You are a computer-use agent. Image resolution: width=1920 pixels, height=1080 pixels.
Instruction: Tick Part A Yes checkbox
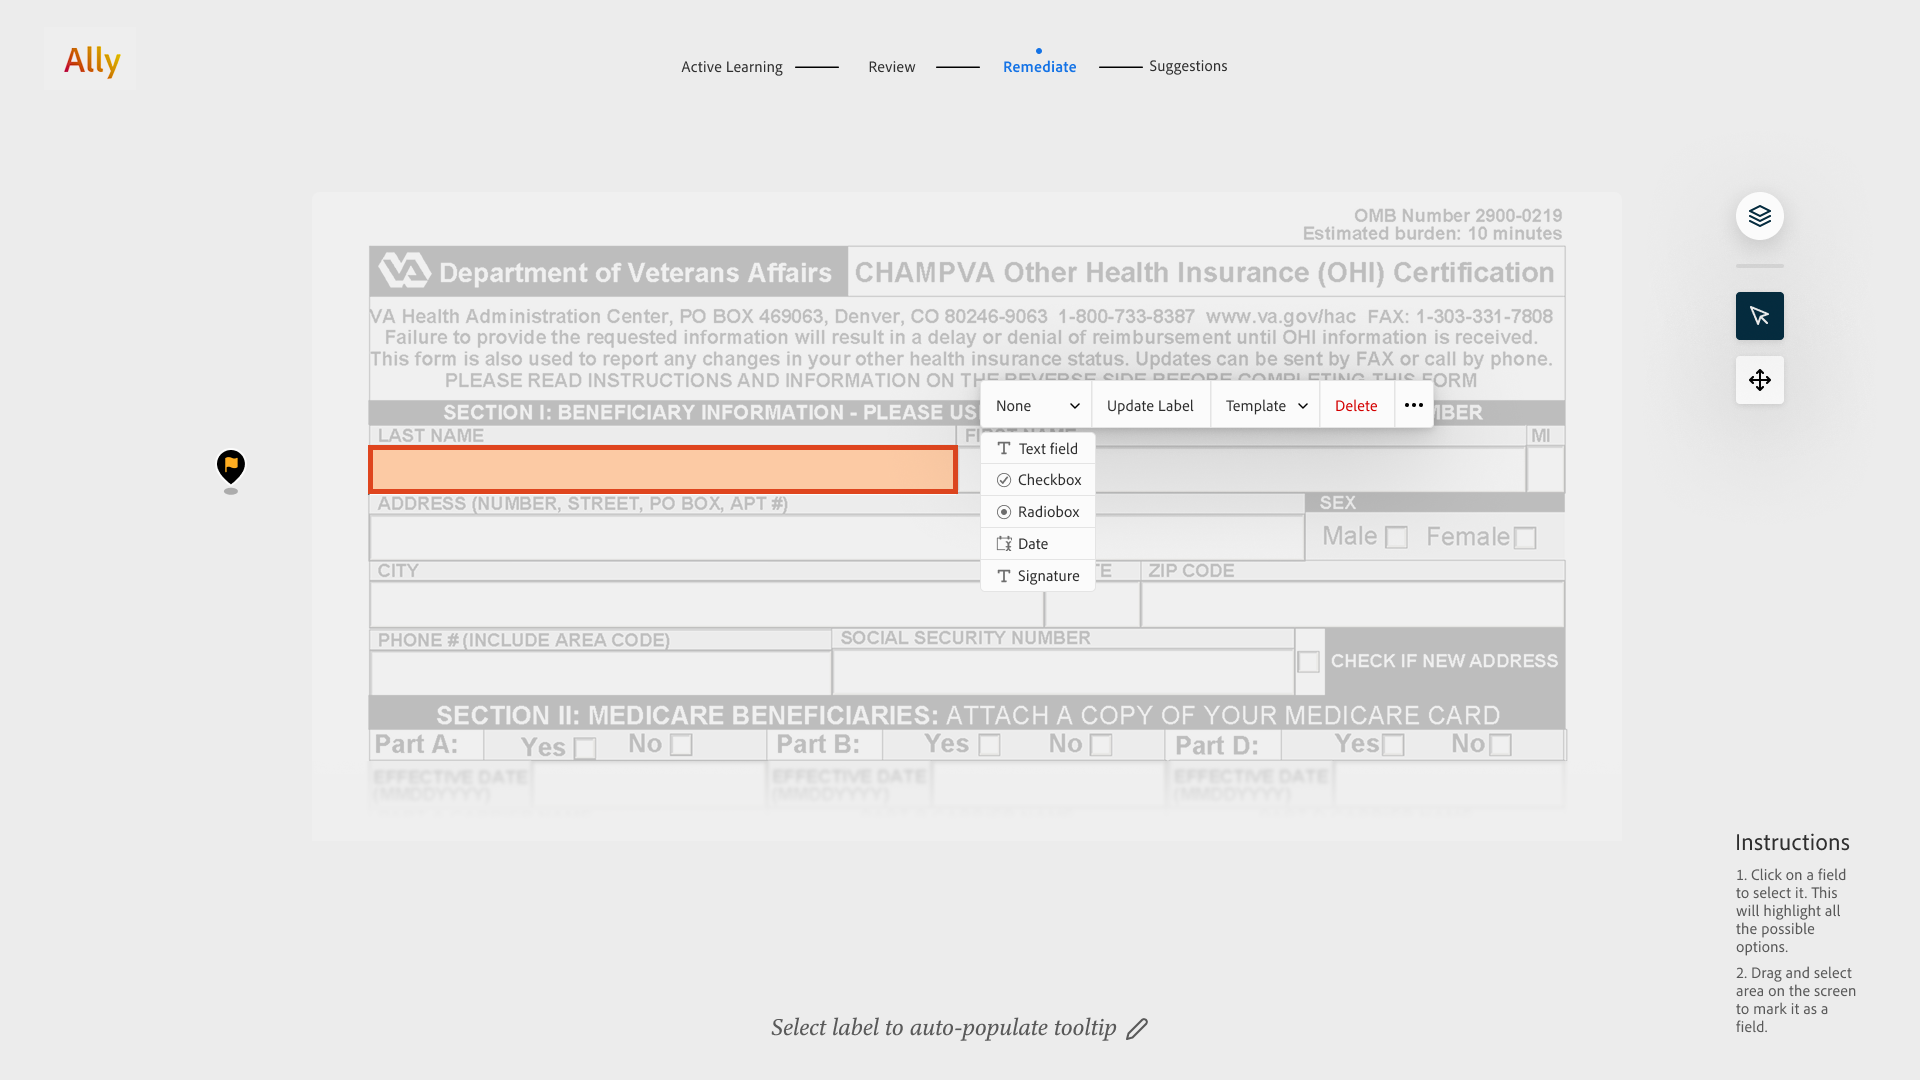point(585,748)
